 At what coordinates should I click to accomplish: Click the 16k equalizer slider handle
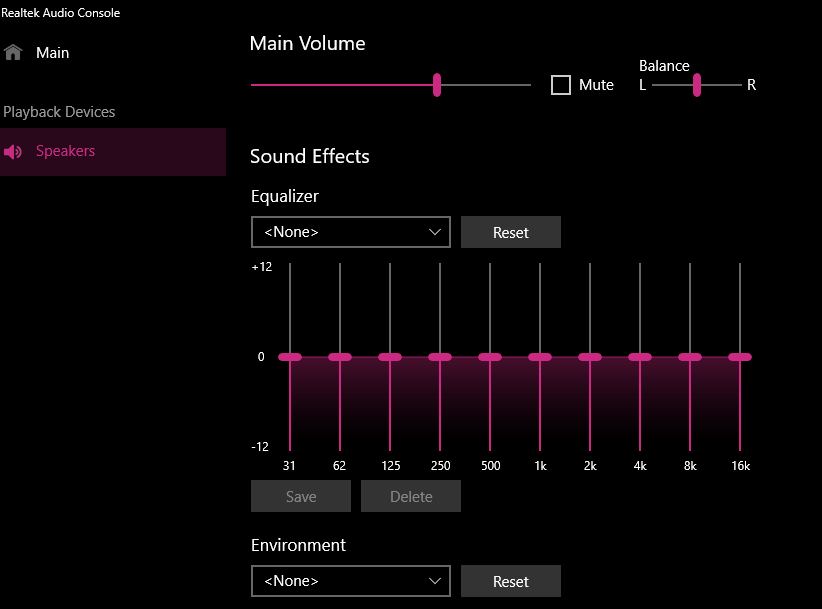tap(740, 357)
